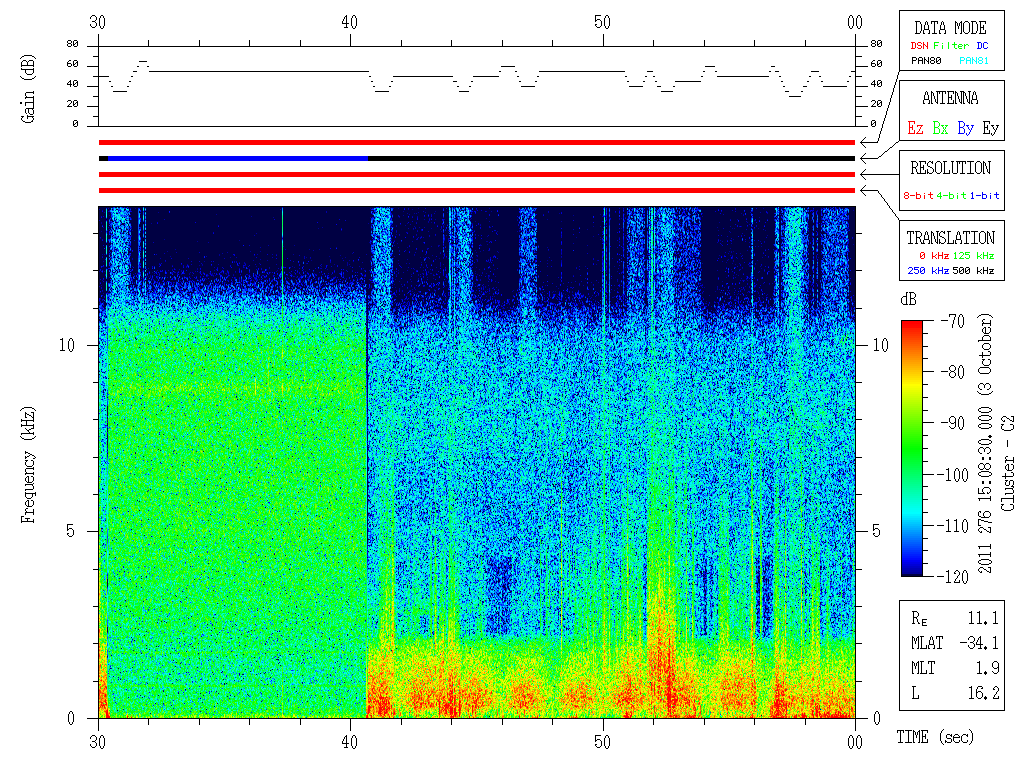
Task: Click the MLT value 1.9
Action: click(987, 668)
